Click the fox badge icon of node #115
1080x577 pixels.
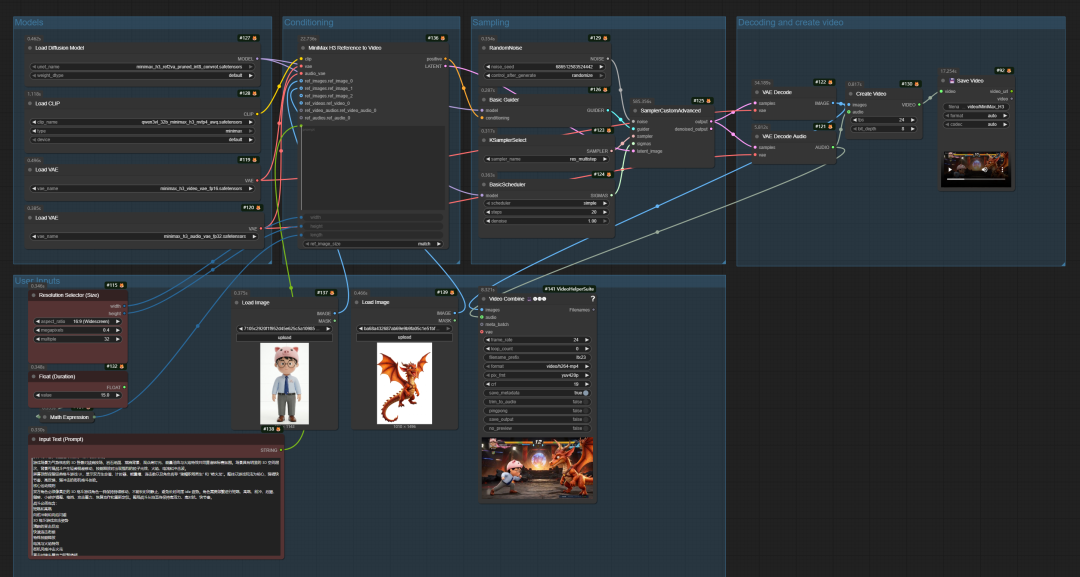pyautogui.click(x=122, y=285)
